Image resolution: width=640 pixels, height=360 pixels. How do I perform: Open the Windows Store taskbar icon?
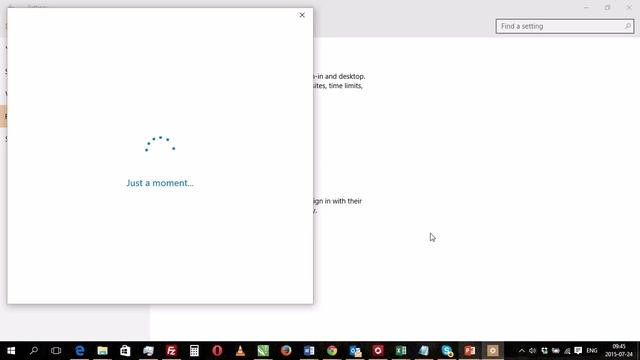click(125, 351)
